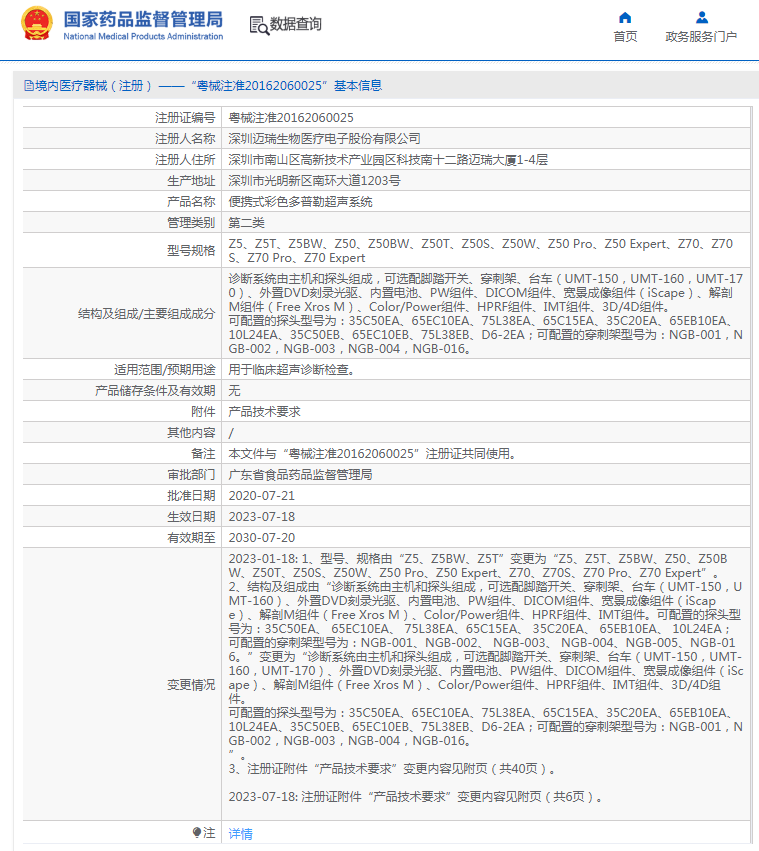
Task: Select the 2023-07-18 change entry text
Action: 416,797
